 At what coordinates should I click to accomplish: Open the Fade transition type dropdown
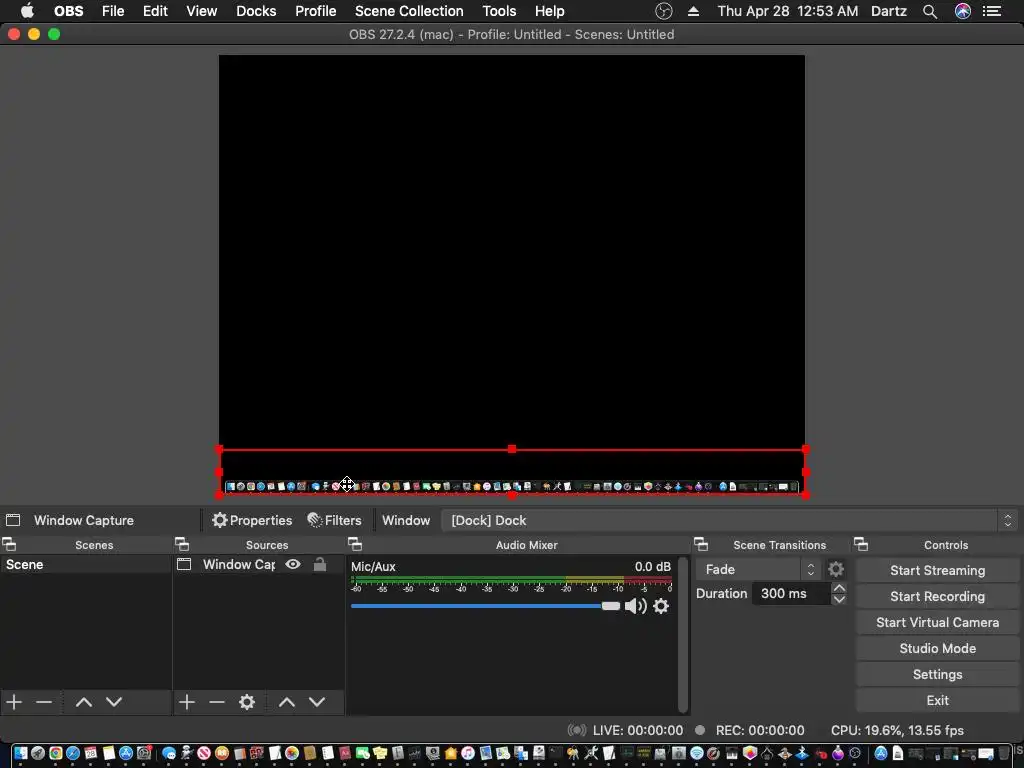pos(758,569)
